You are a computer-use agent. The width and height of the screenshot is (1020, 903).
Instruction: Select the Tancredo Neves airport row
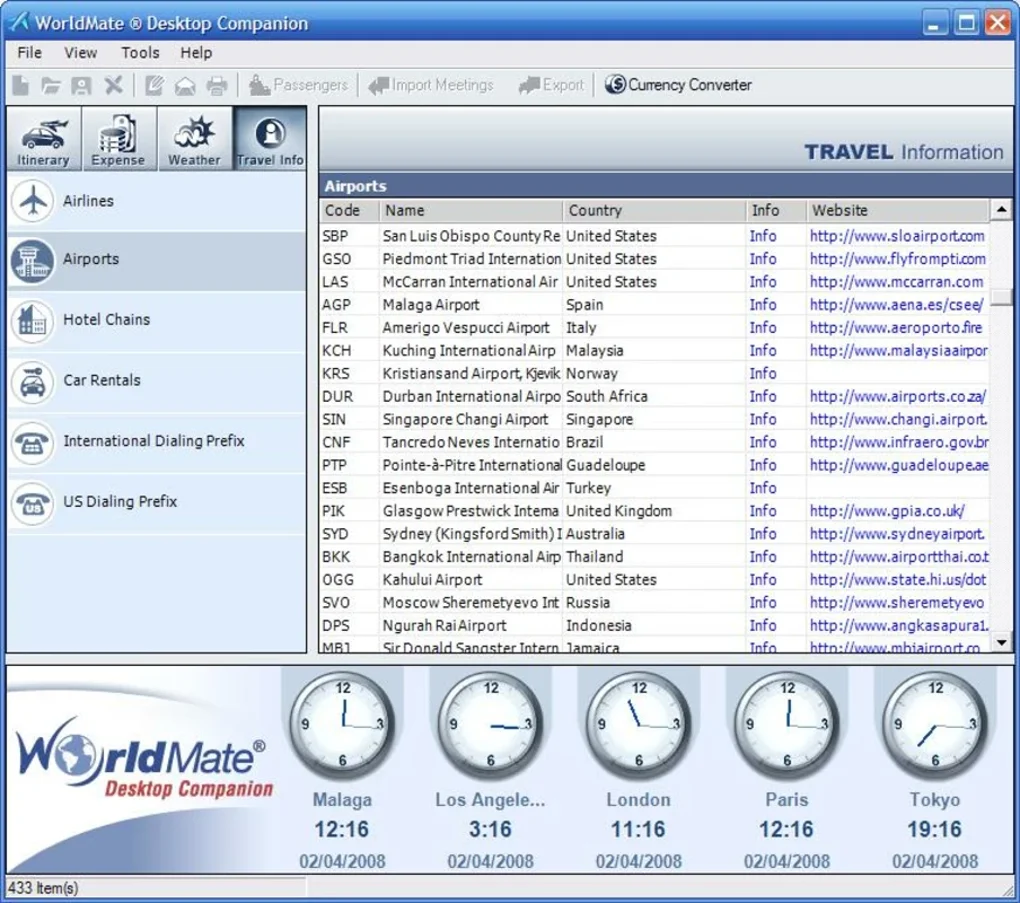[x=654, y=442]
